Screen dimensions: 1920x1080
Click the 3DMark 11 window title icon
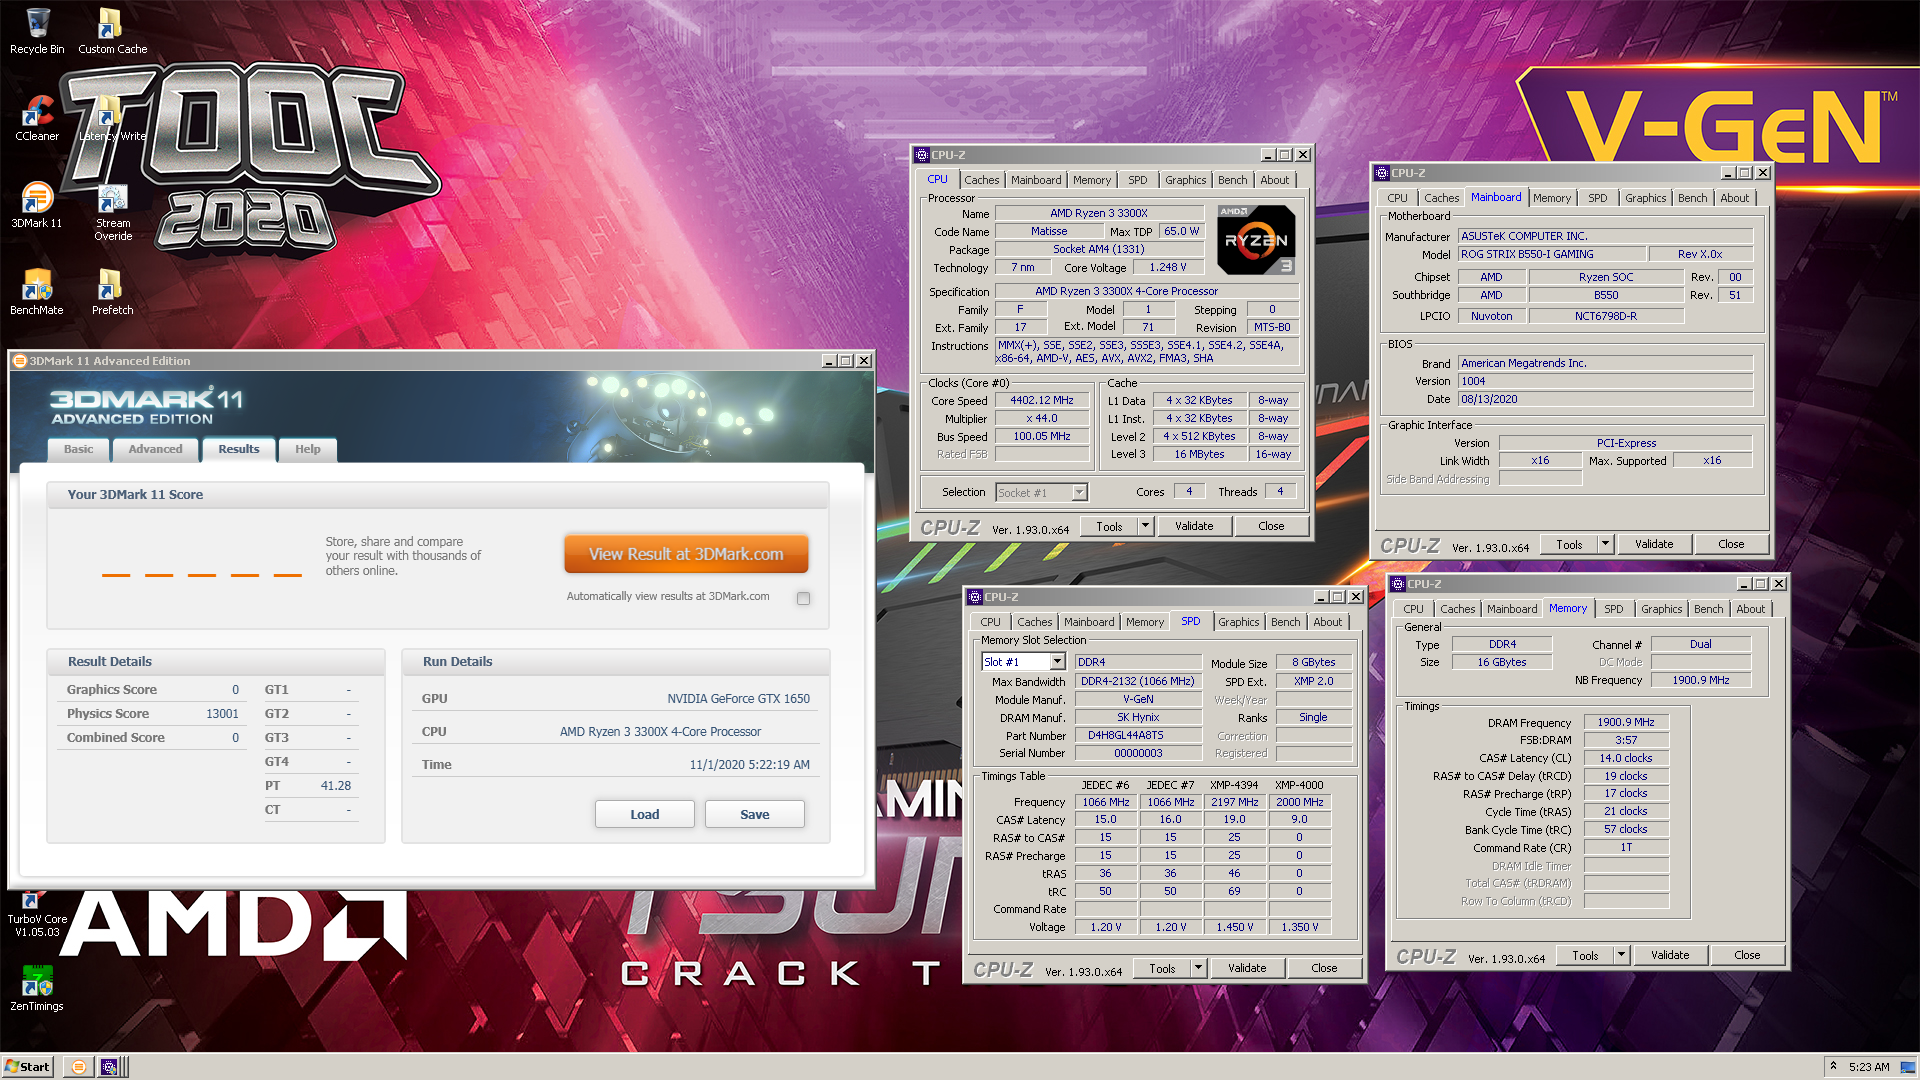pos(19,361)
